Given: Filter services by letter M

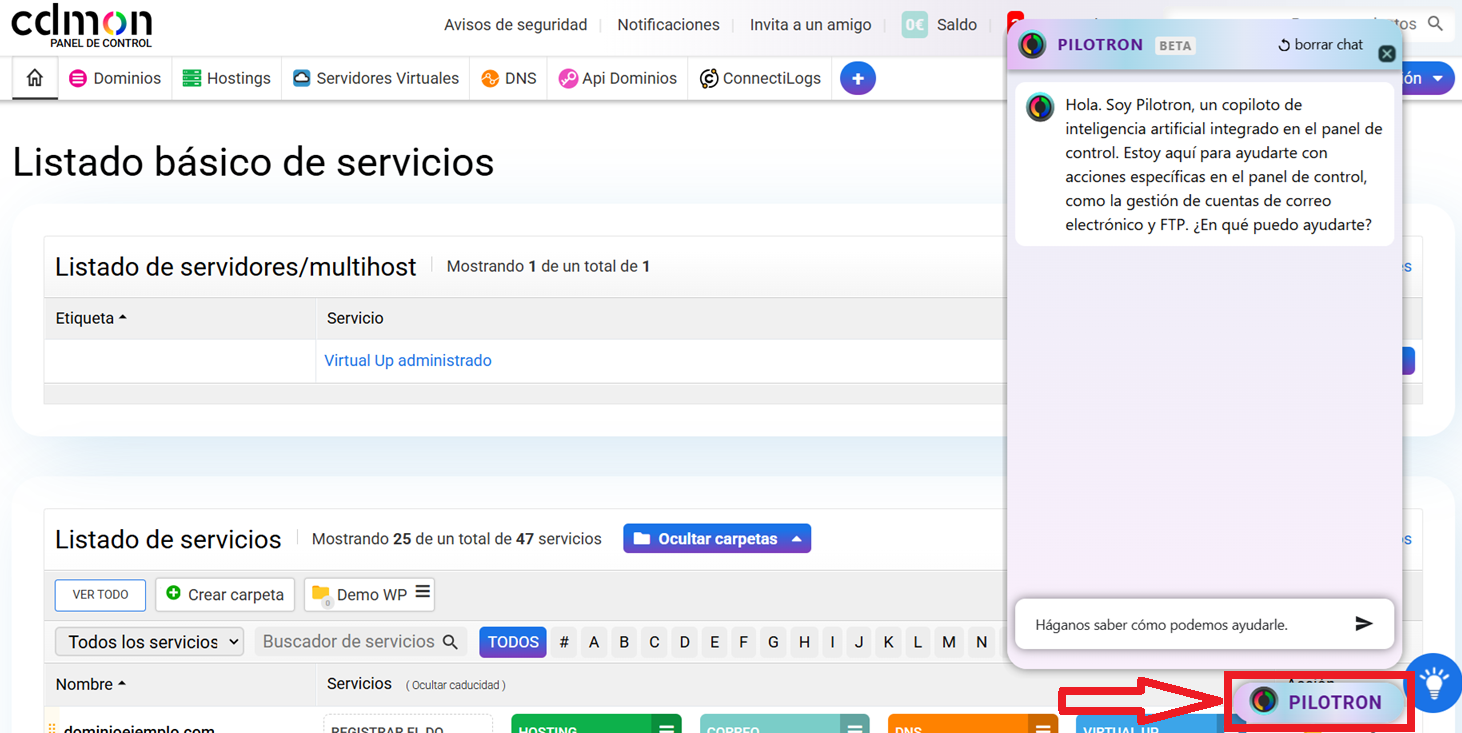Looking at the screenshot, I should pos(949,642).
